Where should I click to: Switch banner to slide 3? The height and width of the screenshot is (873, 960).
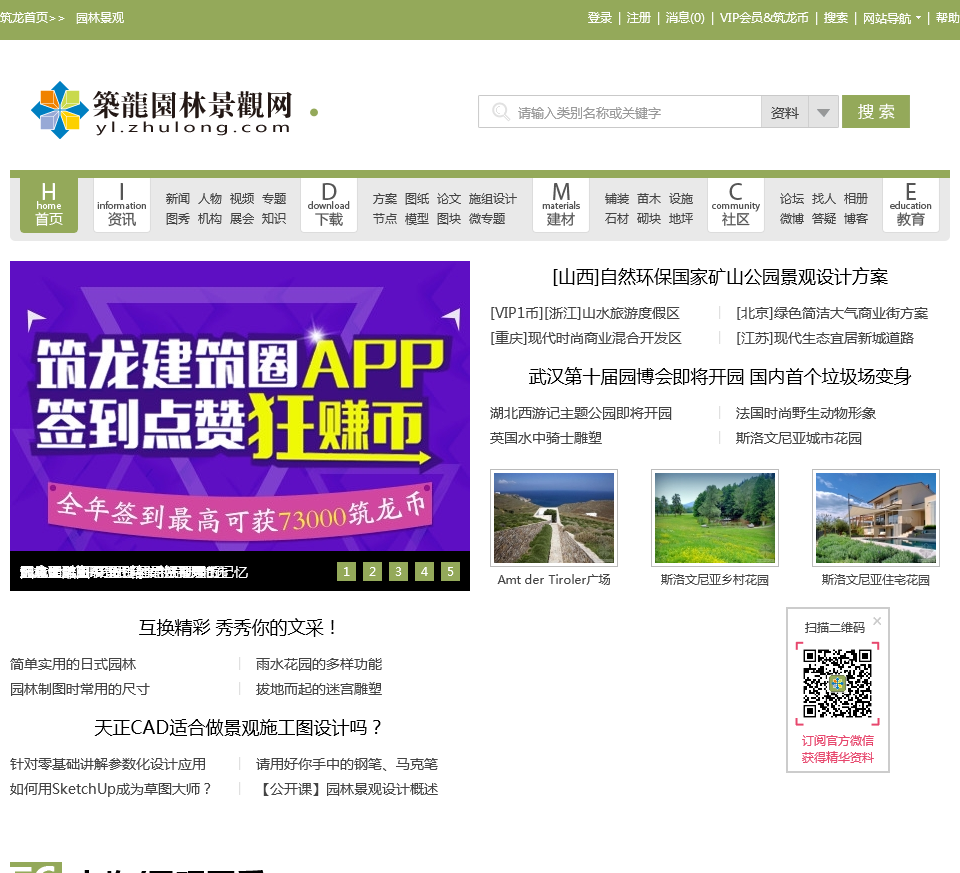[x=398, y=572]
